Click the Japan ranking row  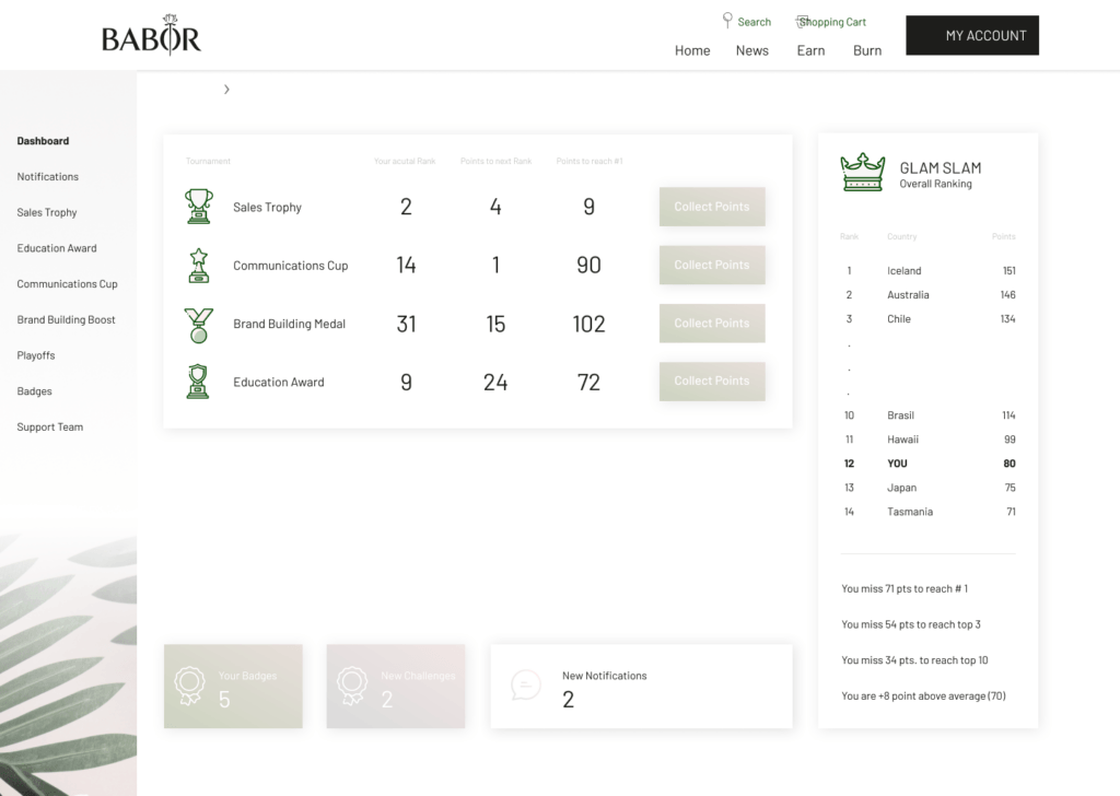[929, 487]
